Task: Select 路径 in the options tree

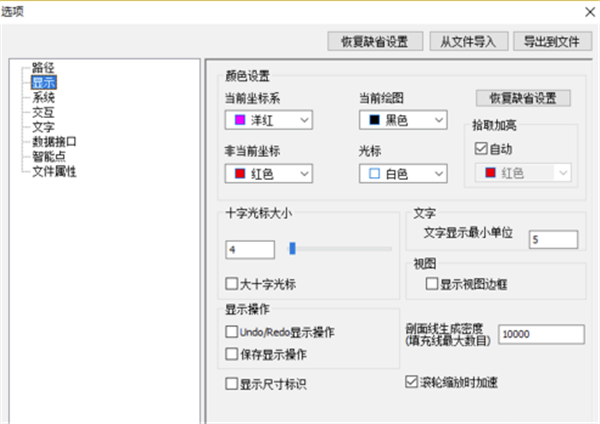Action: [x=43, y=68]
